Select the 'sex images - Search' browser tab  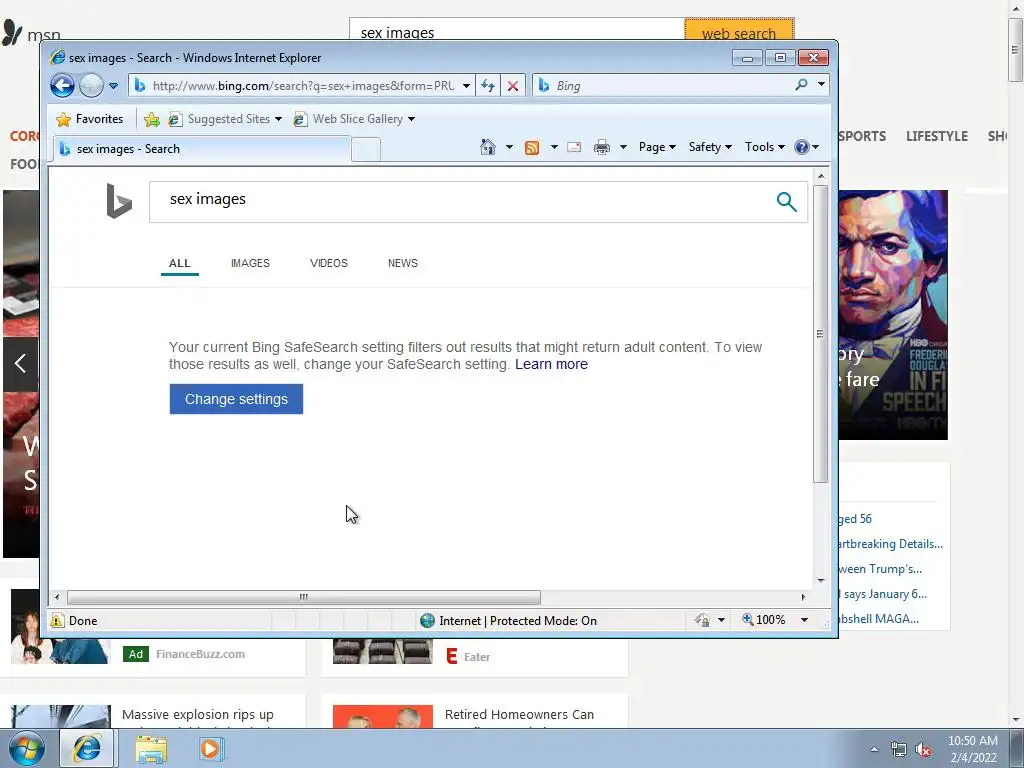pos(201,149)
